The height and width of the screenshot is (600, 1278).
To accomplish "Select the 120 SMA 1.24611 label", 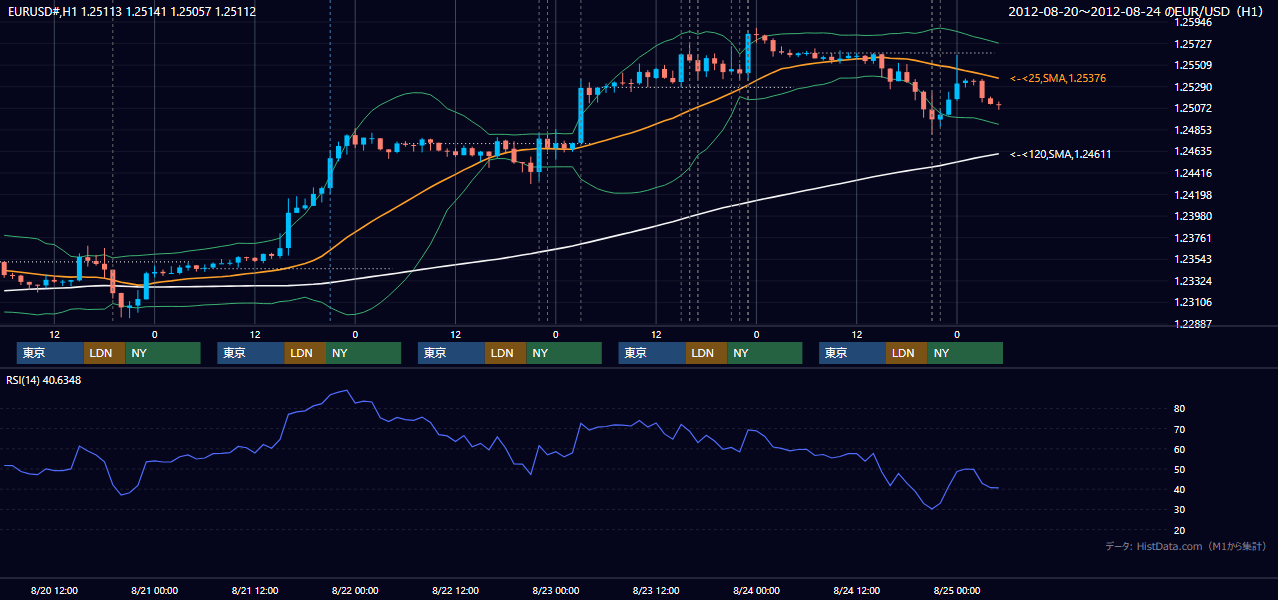I will [1060, 154].
